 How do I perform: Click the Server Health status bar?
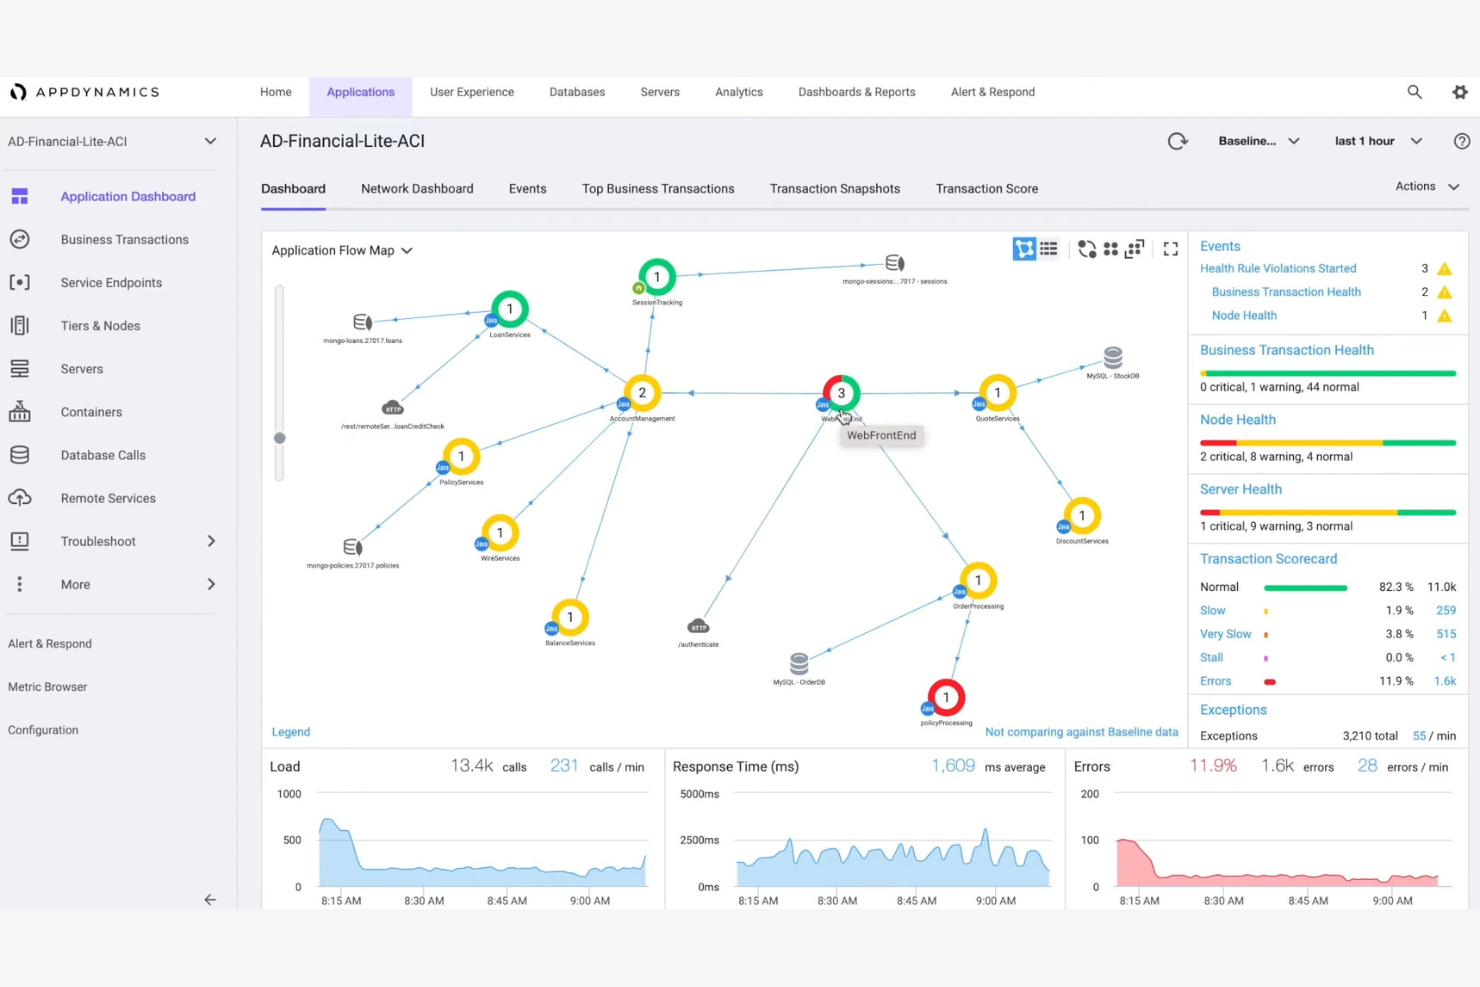(1328, 512)
